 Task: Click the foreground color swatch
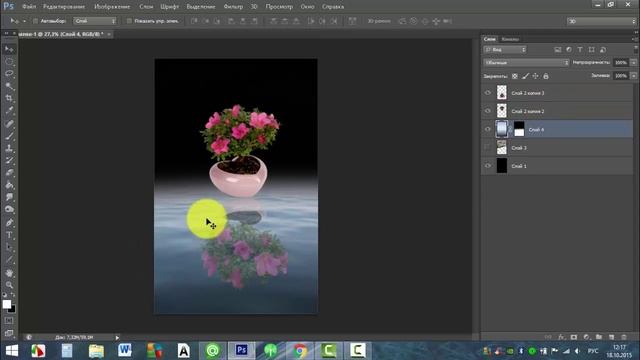[x=7, y=304]
